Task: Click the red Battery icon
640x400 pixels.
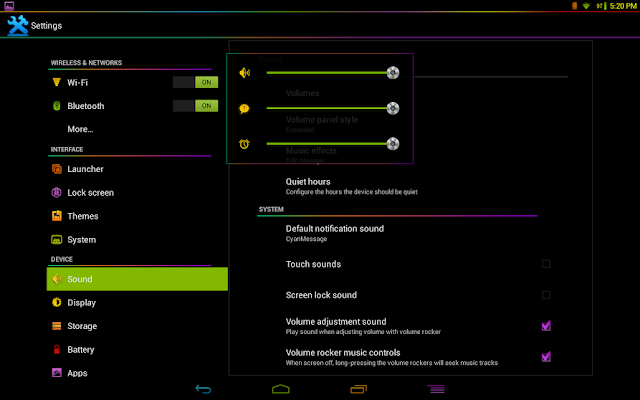Action: 57,349
